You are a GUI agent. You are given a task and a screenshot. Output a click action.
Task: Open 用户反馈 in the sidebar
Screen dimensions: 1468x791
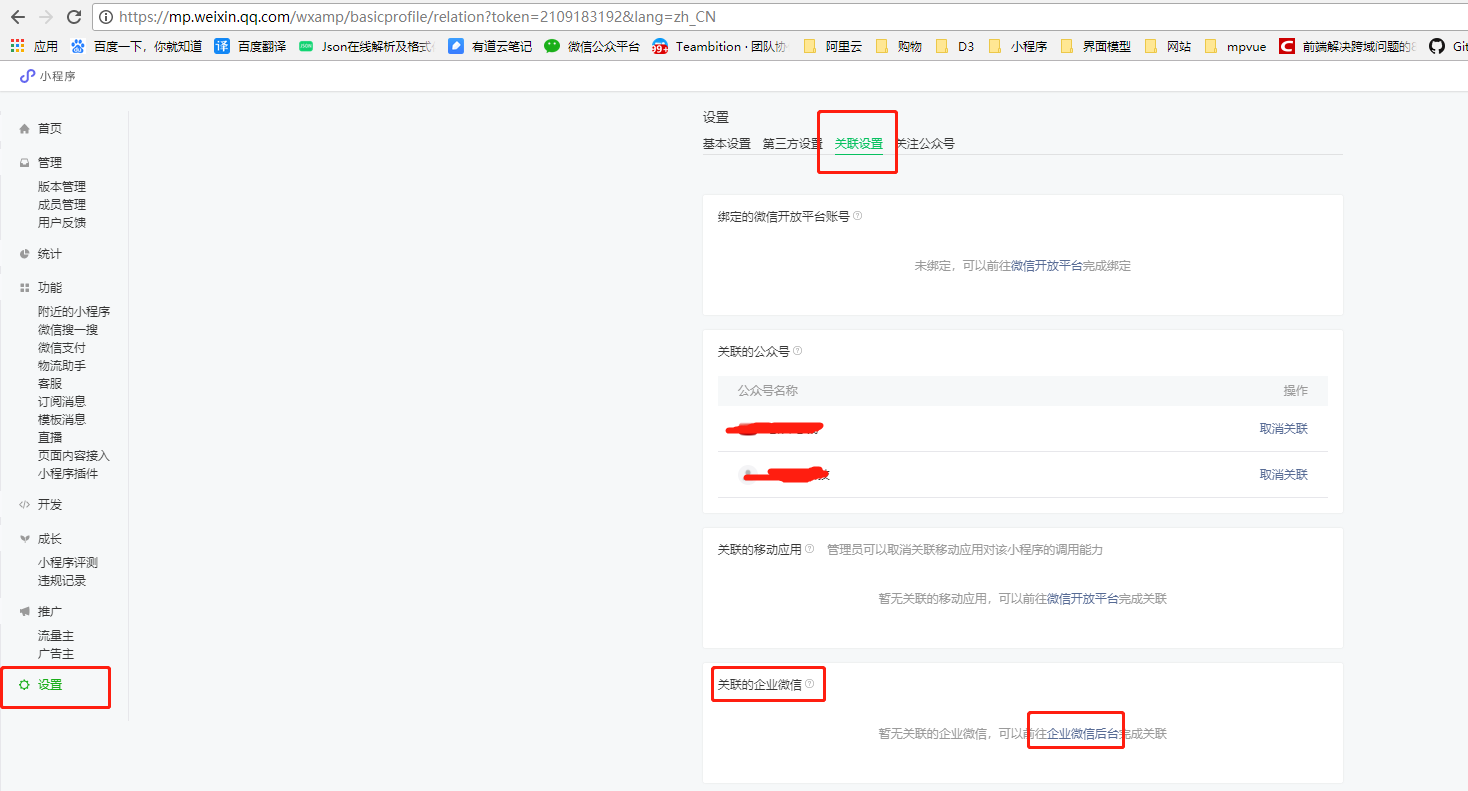click(x=62, y=223)
